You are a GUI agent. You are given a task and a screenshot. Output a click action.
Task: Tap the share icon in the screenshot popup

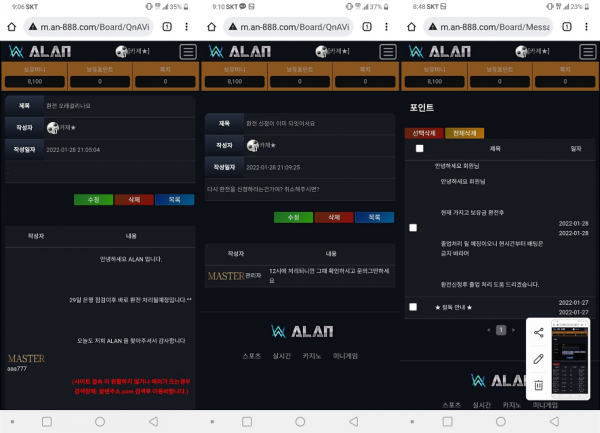[x=538, y=333]
